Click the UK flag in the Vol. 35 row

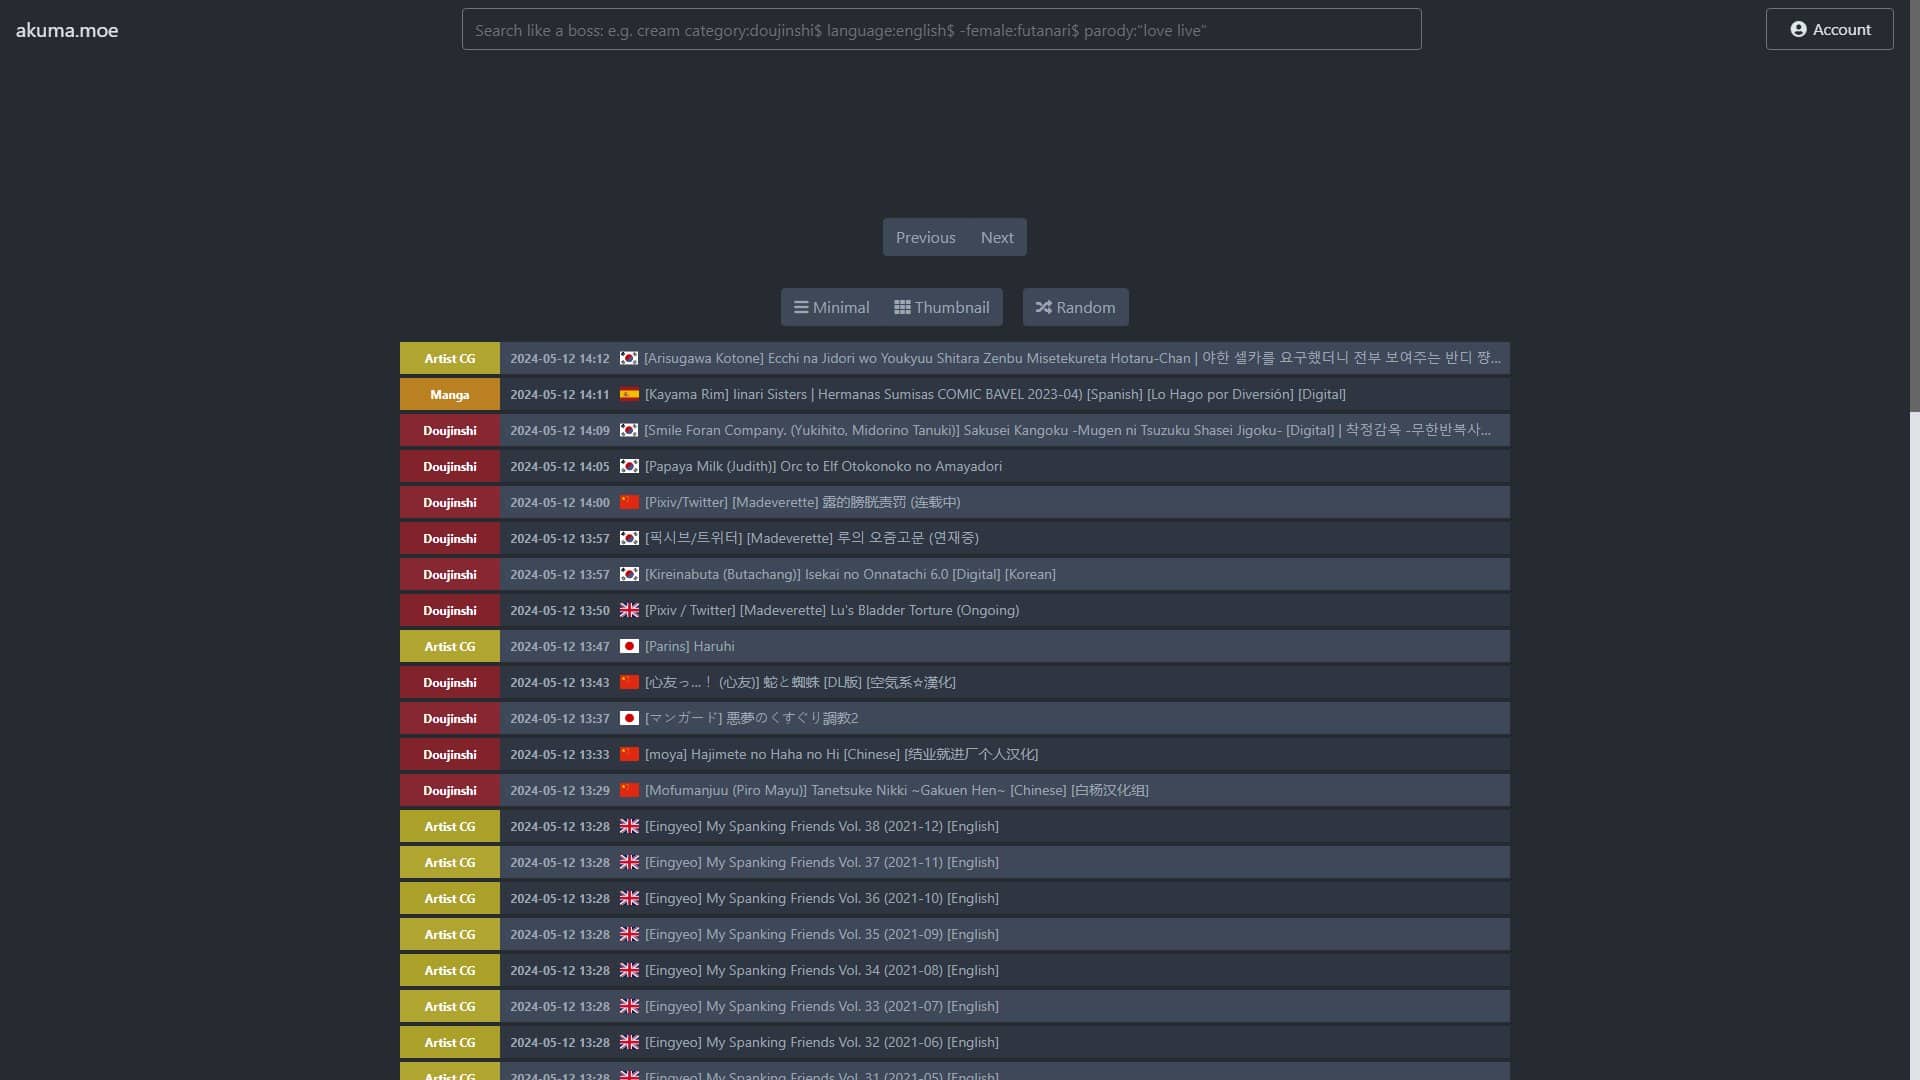click(x=629, y=934)
